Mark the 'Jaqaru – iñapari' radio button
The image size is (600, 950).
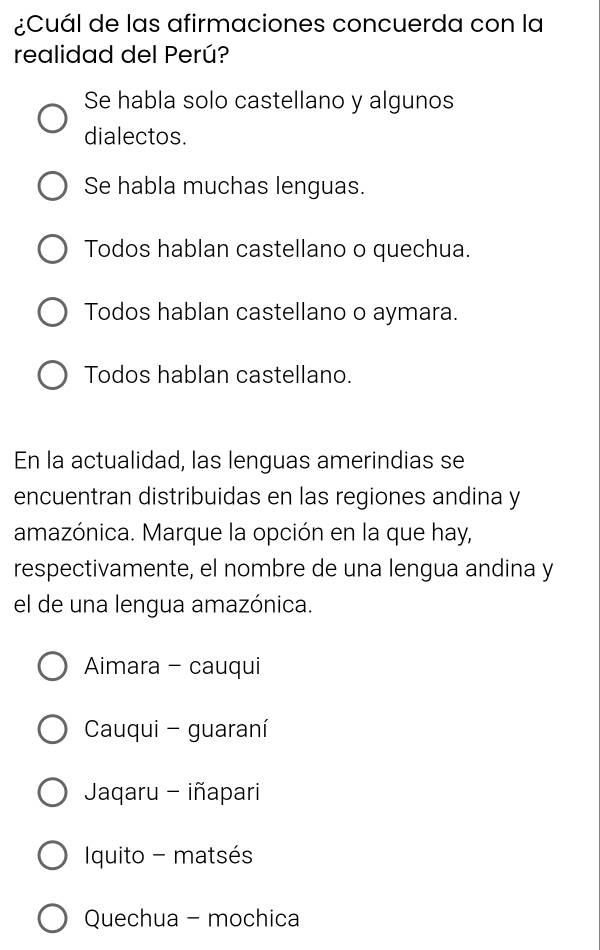[53, 792]
